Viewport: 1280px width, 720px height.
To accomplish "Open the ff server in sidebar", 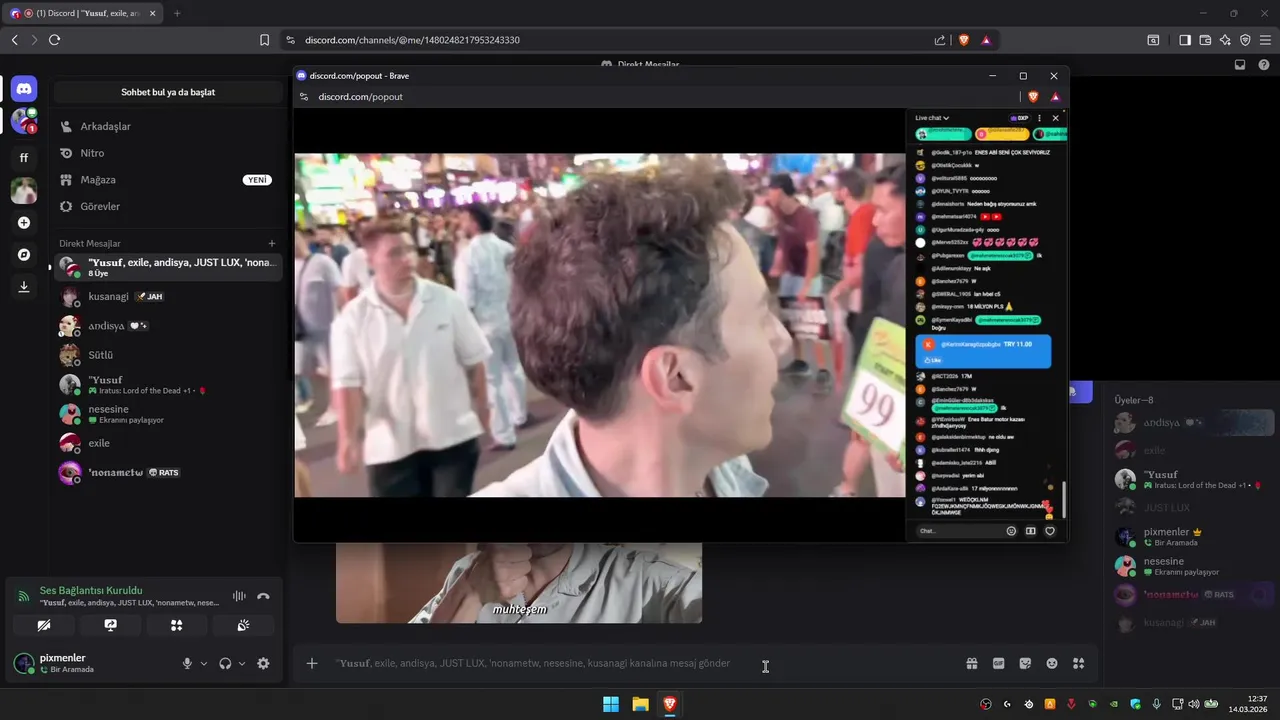I will coord(24,157).
